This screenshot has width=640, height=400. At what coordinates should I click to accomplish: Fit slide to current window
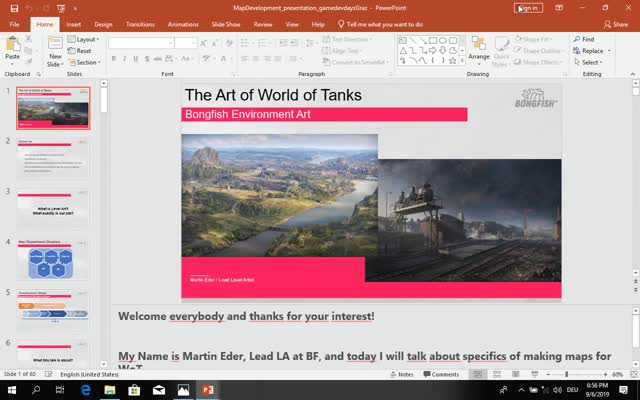click(633, 374)
